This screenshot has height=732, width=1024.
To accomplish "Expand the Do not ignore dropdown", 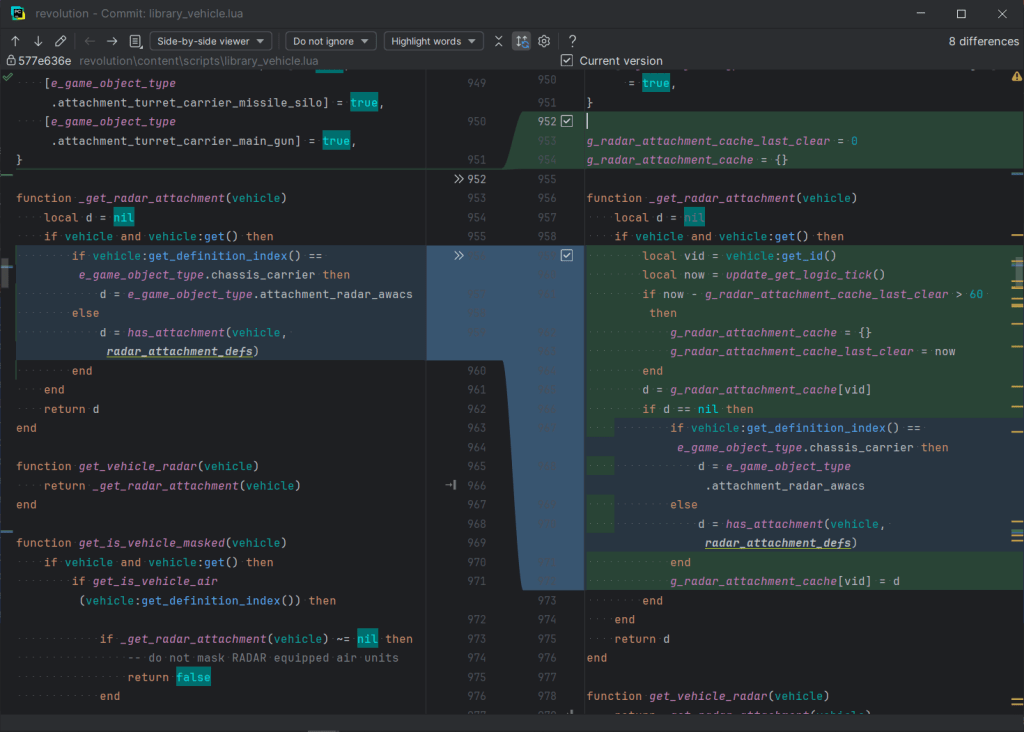I will pyautogui.click(x=330, y=41).
